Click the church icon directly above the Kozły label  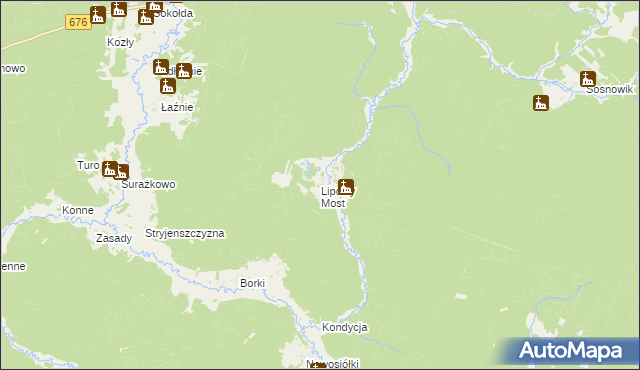pyautogui.click(x=119, y=8)
